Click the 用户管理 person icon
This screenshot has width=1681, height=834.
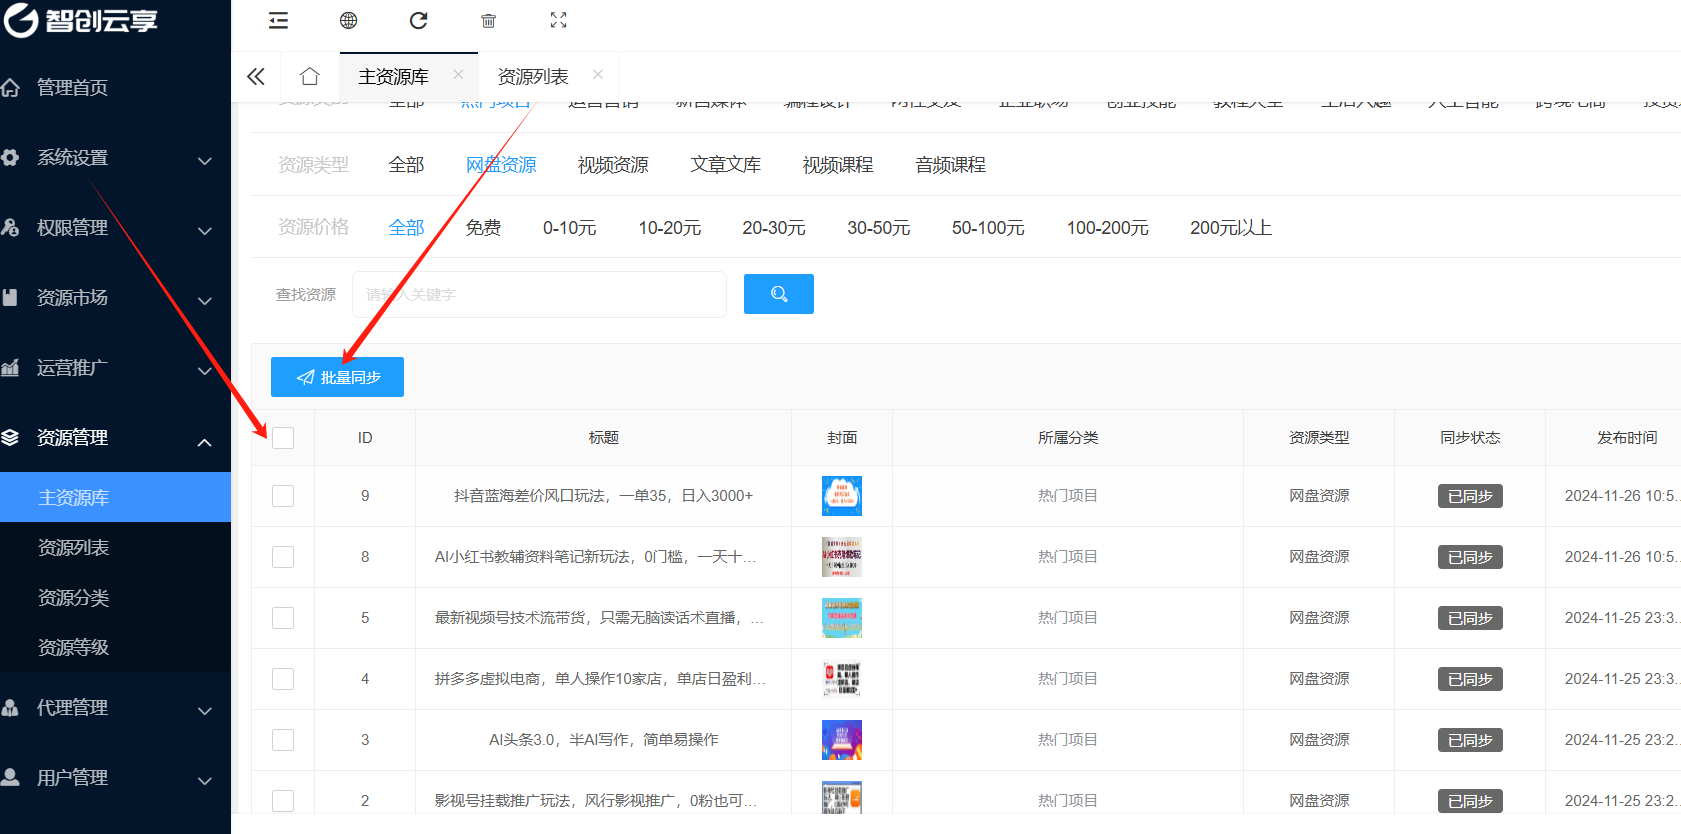[10, 777]
